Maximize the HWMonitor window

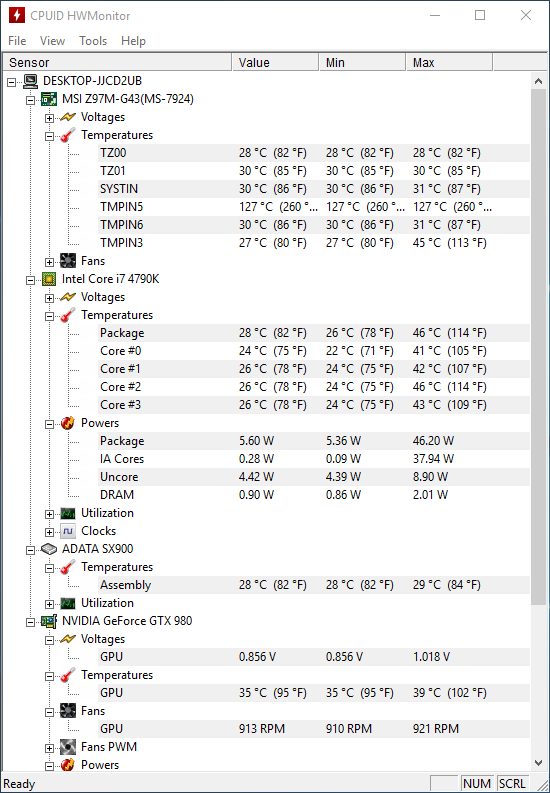(x=480, y=15)
